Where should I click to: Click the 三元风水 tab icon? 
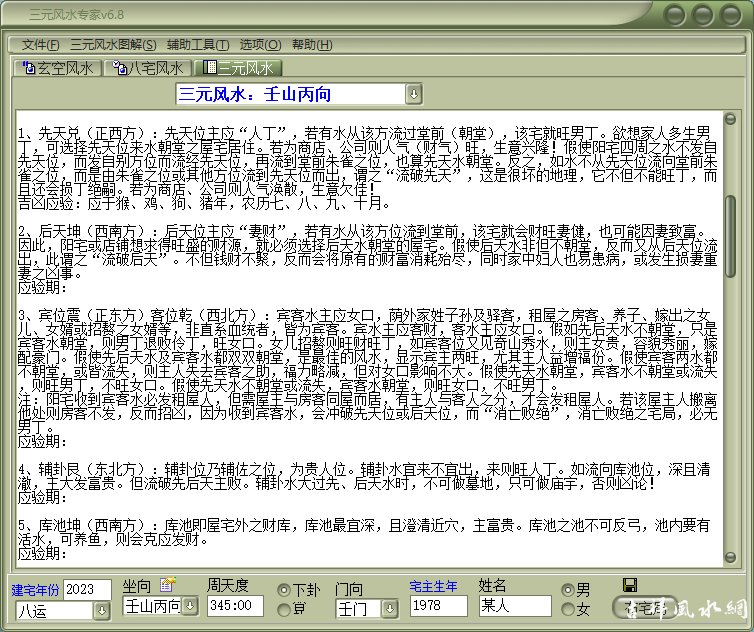(209, 68)
